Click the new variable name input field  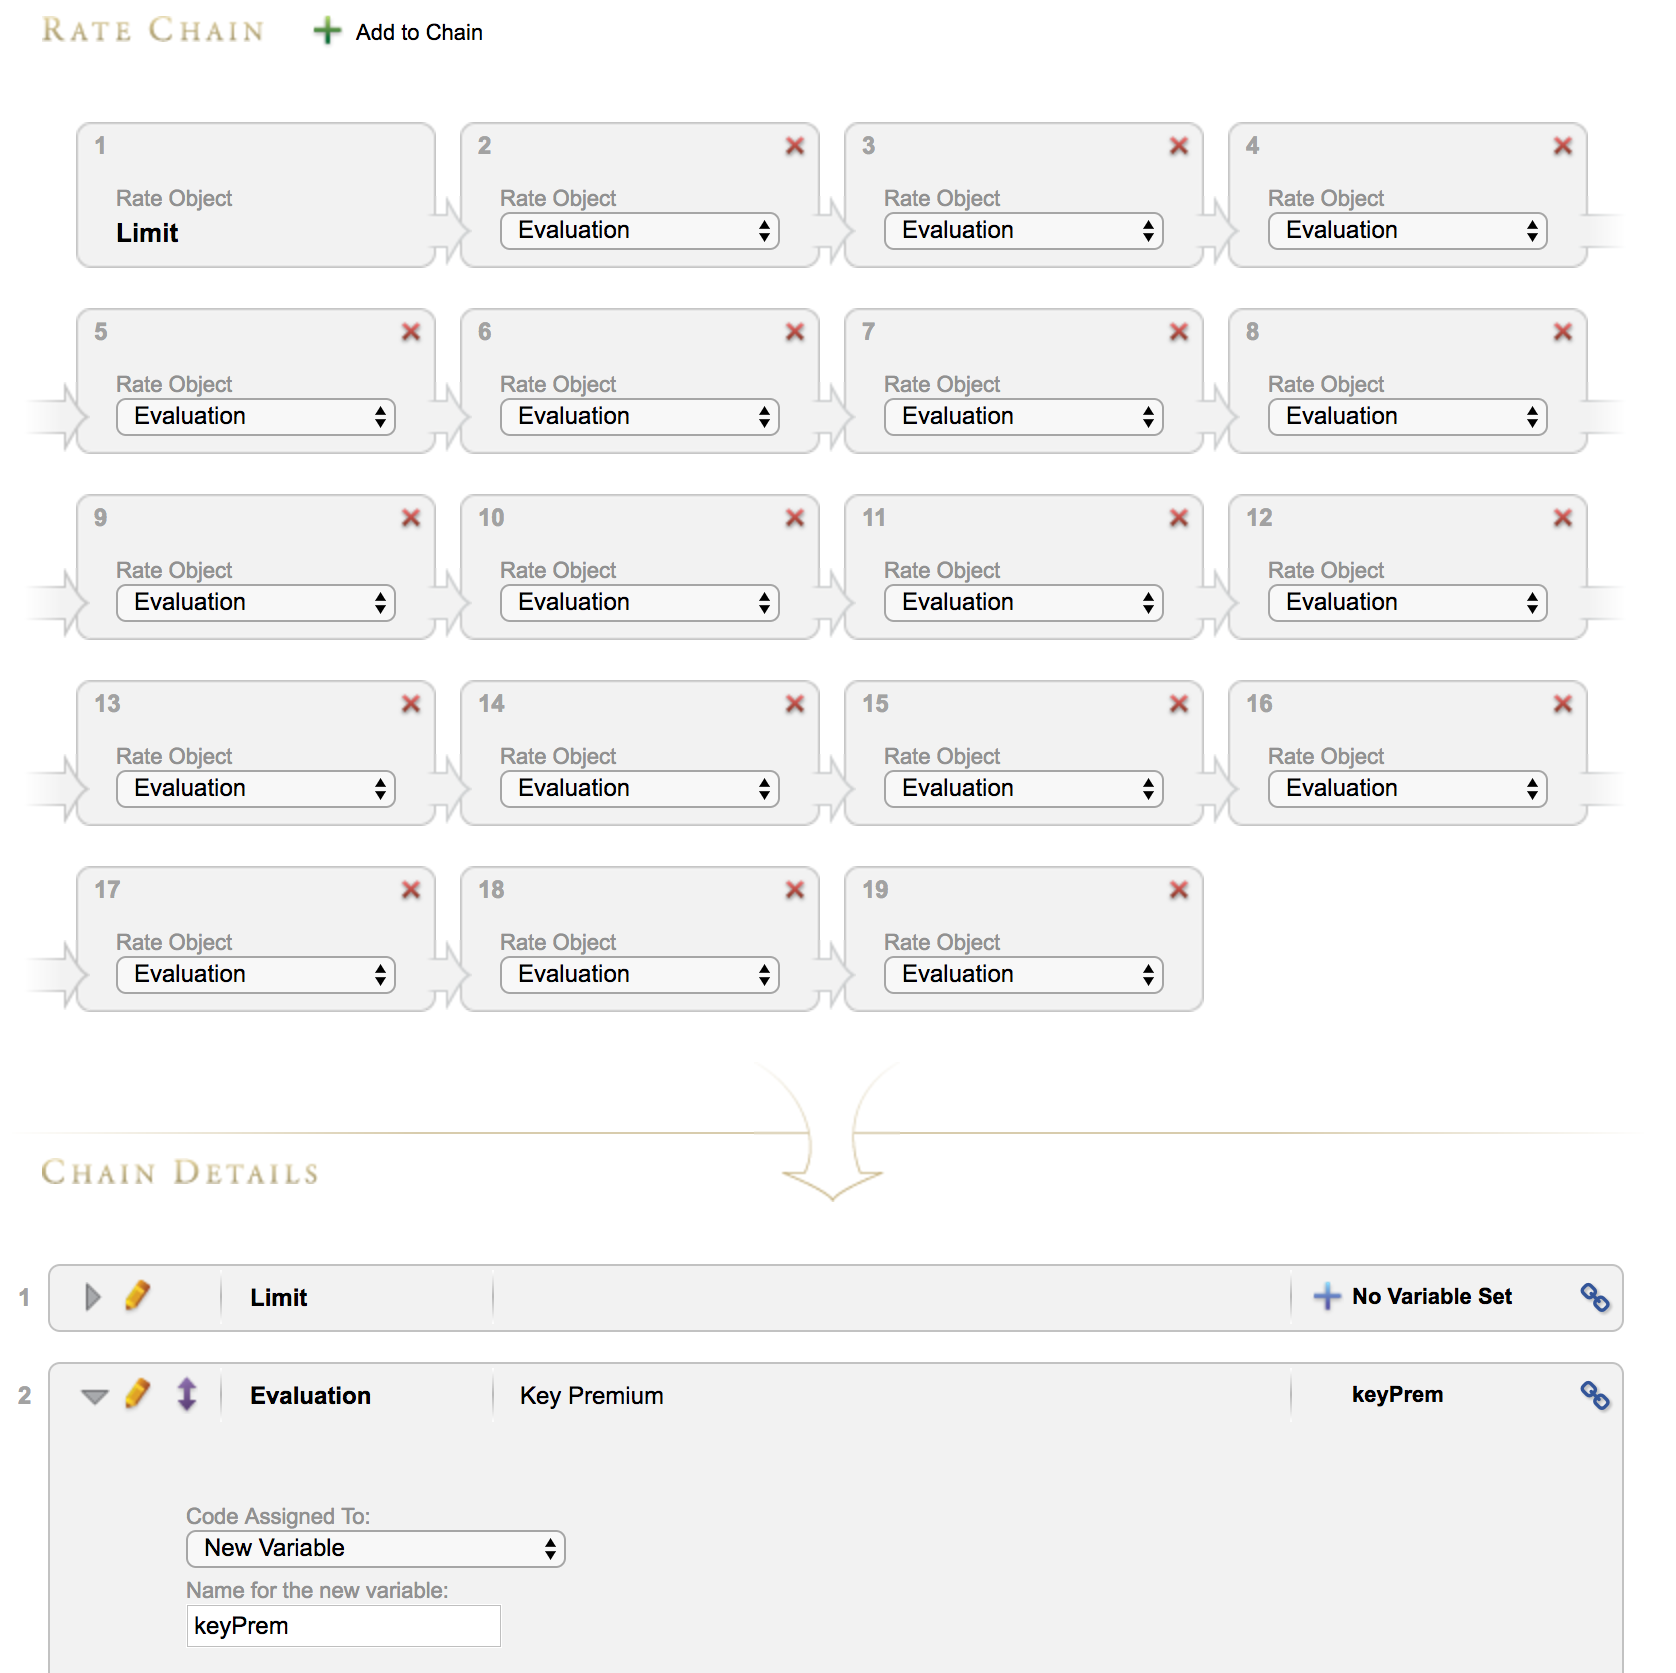coord(343,1626)
